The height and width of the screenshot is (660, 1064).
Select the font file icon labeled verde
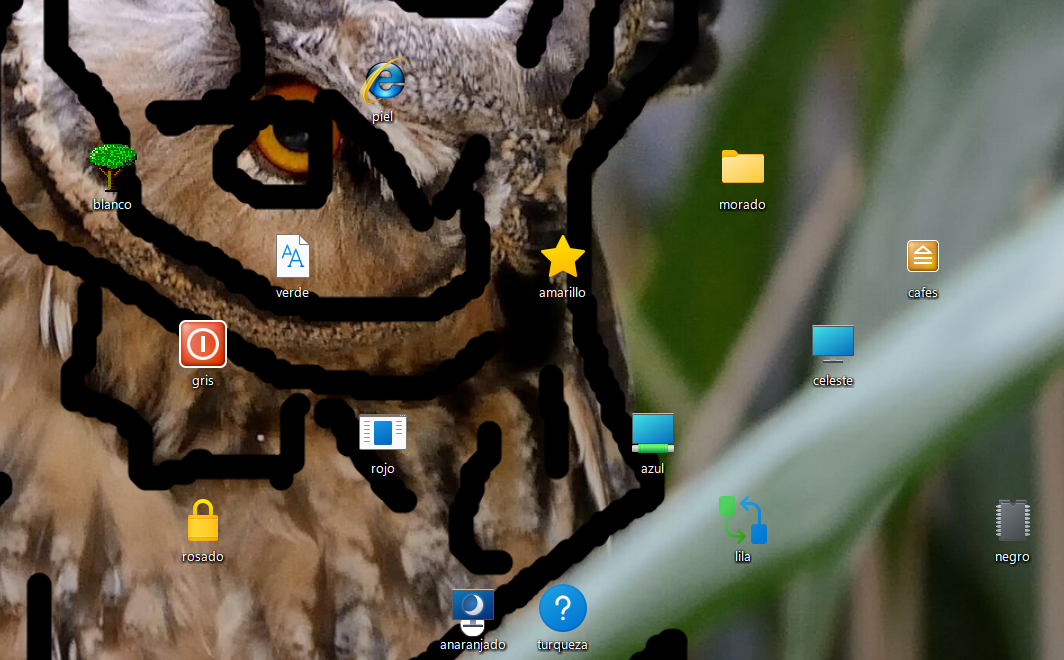[292, 256]
